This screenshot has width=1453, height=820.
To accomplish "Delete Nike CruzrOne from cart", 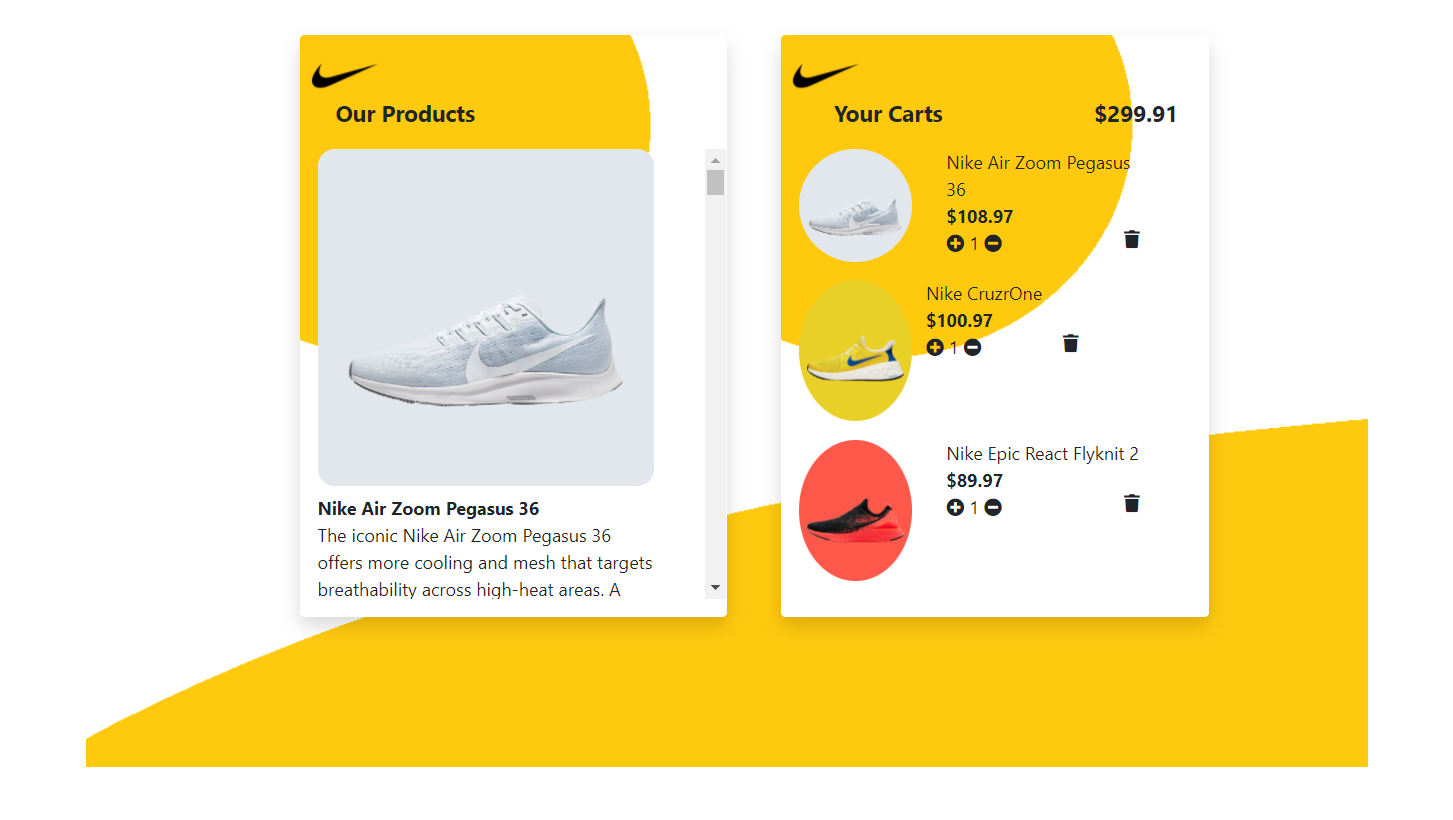I will [1071, 343].
